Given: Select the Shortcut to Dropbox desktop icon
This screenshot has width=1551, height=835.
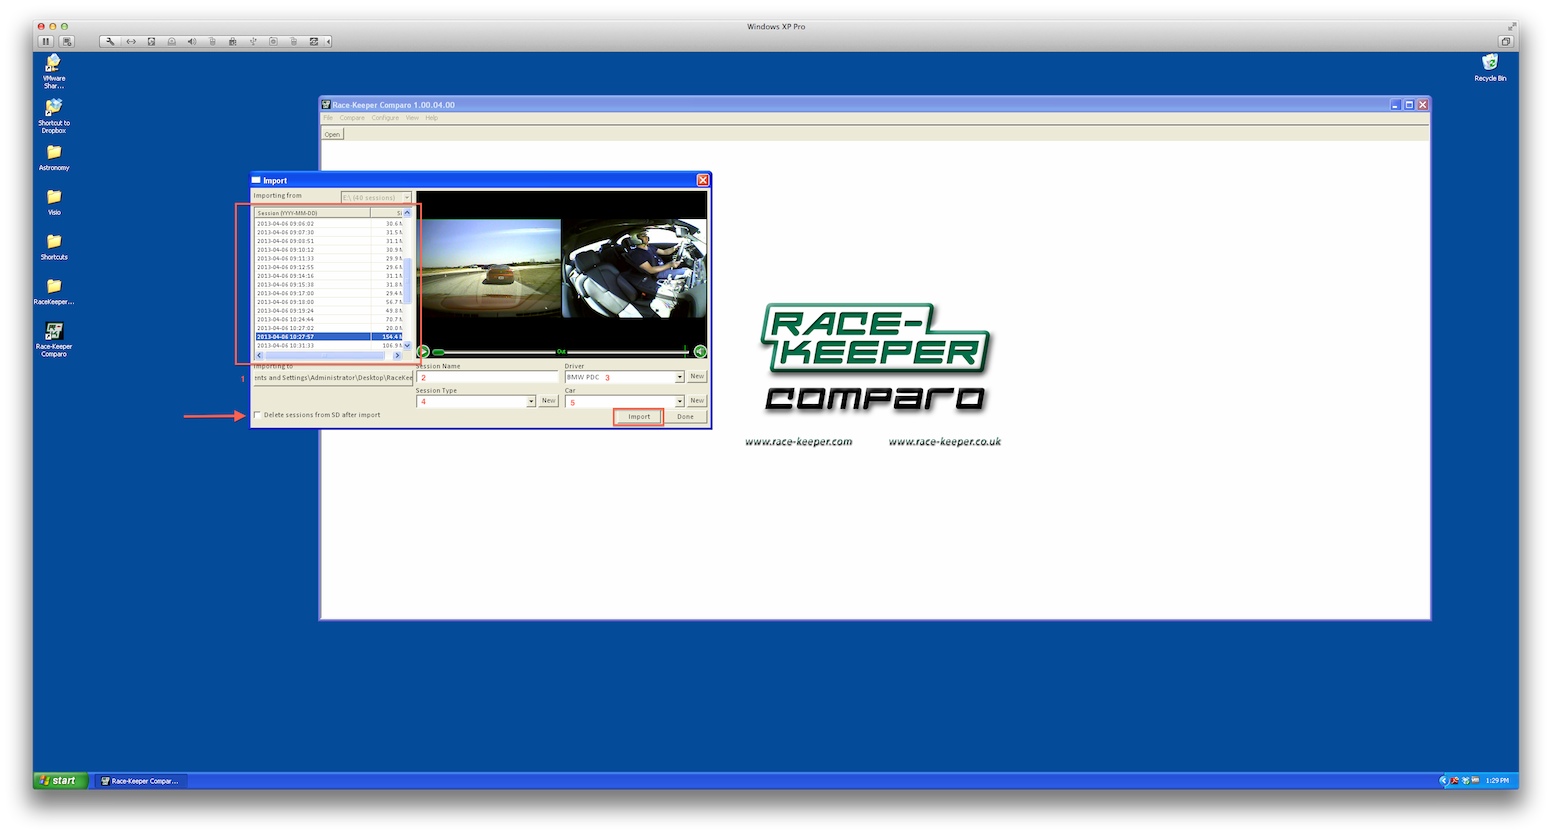Looking at the screenshot, I should click(x=54, y=115).
